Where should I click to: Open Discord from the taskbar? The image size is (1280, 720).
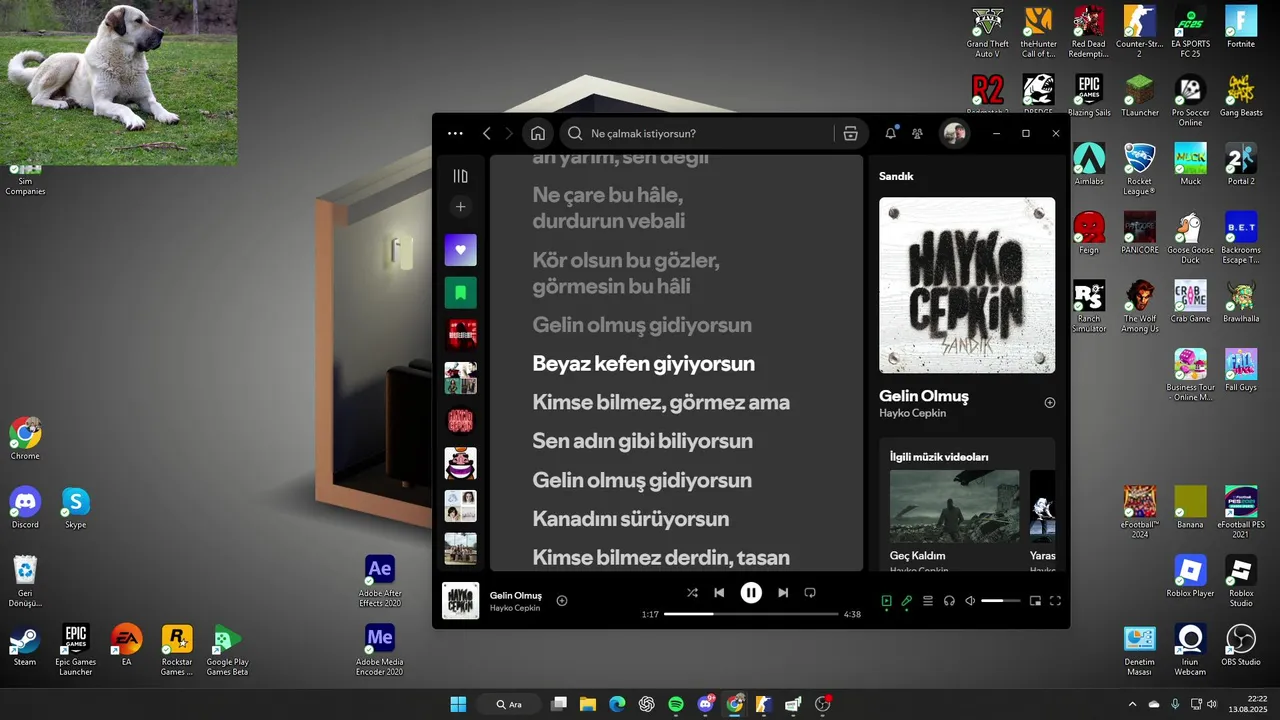coord(706,704)
